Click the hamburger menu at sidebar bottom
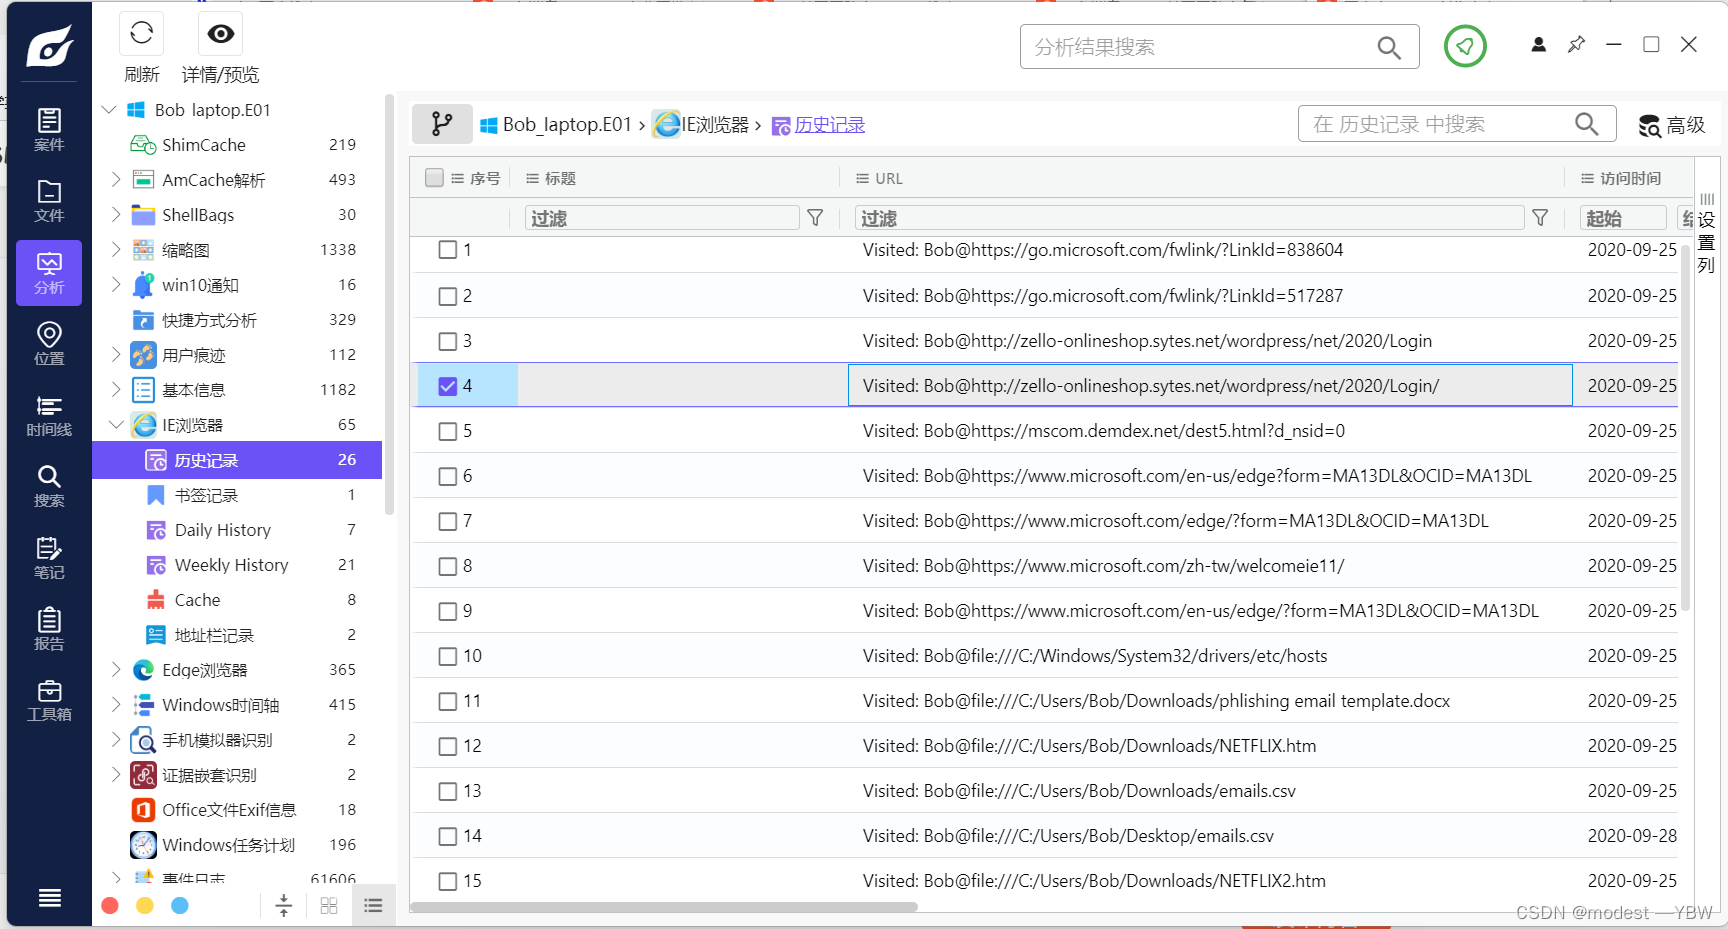Image resolution: width=1728 pixels, height=929 pixels. 49,898
